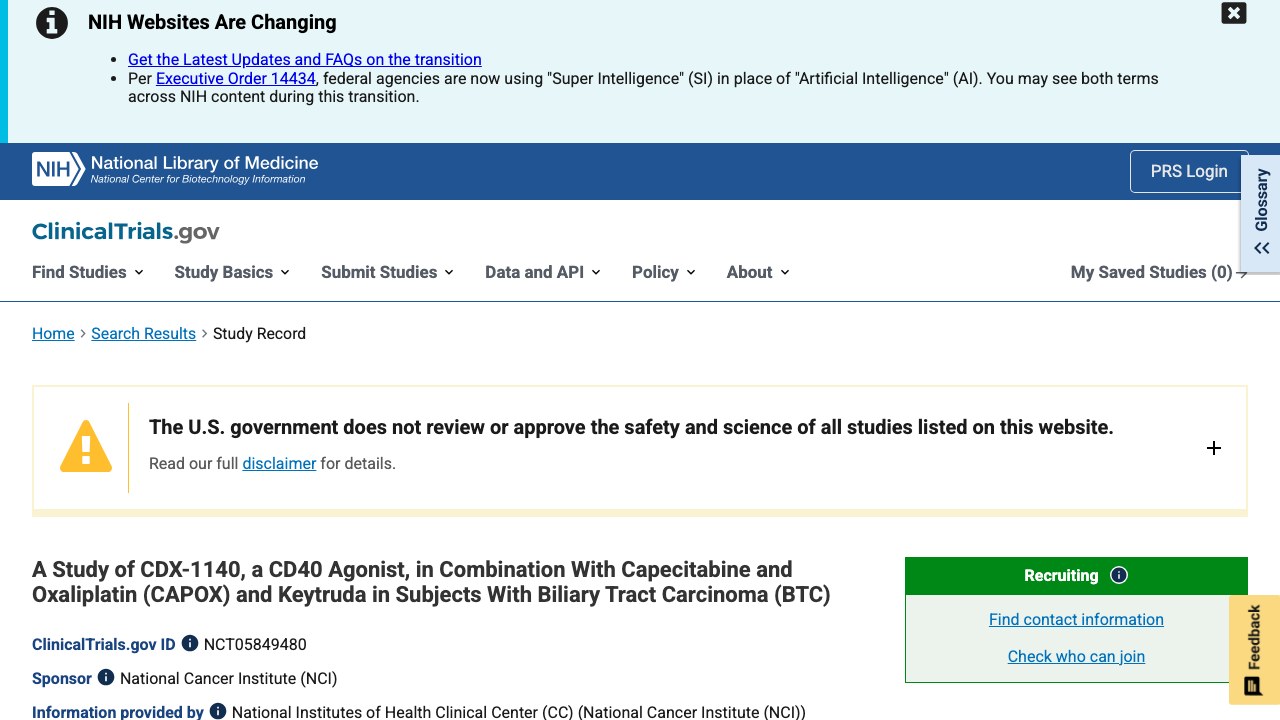This screenshot has height=720, width=1280.
Task: Follow the Check who can join link
Action: coord(1076,656)
